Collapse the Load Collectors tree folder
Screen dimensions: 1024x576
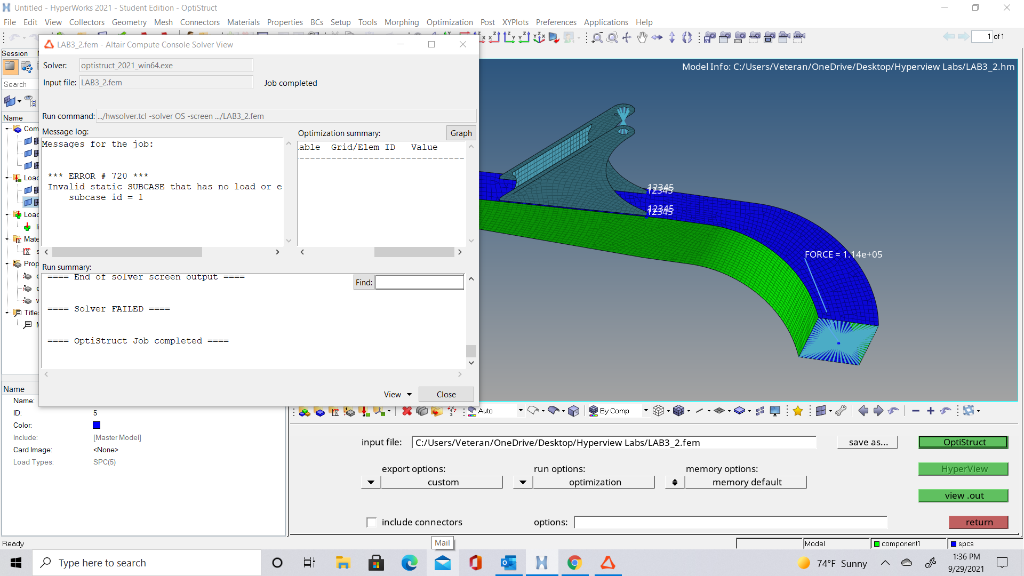click(x=8, y=177)
